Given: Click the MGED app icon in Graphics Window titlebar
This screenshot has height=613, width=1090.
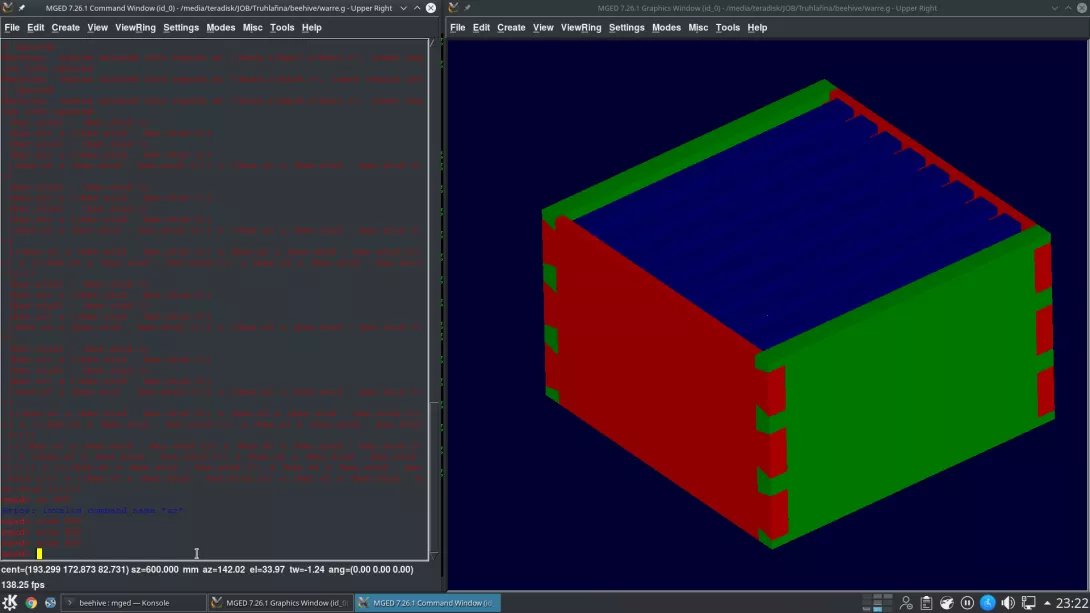Looking at the screenshot, I should click(x=454, y=8).
